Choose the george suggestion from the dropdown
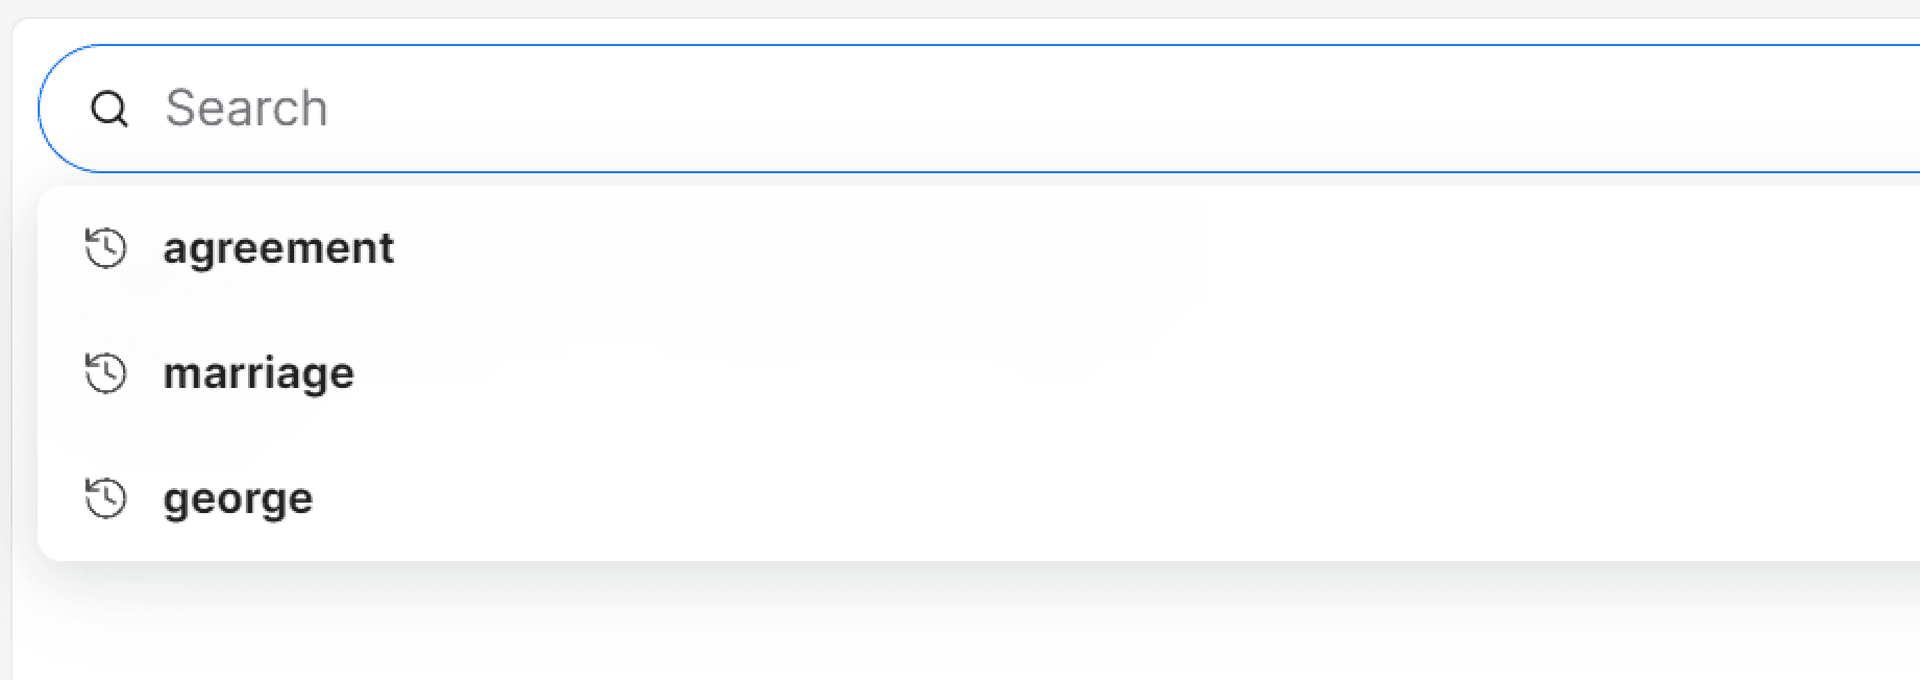The width and height of the screenshot is (1920, 680). point(238,498)
